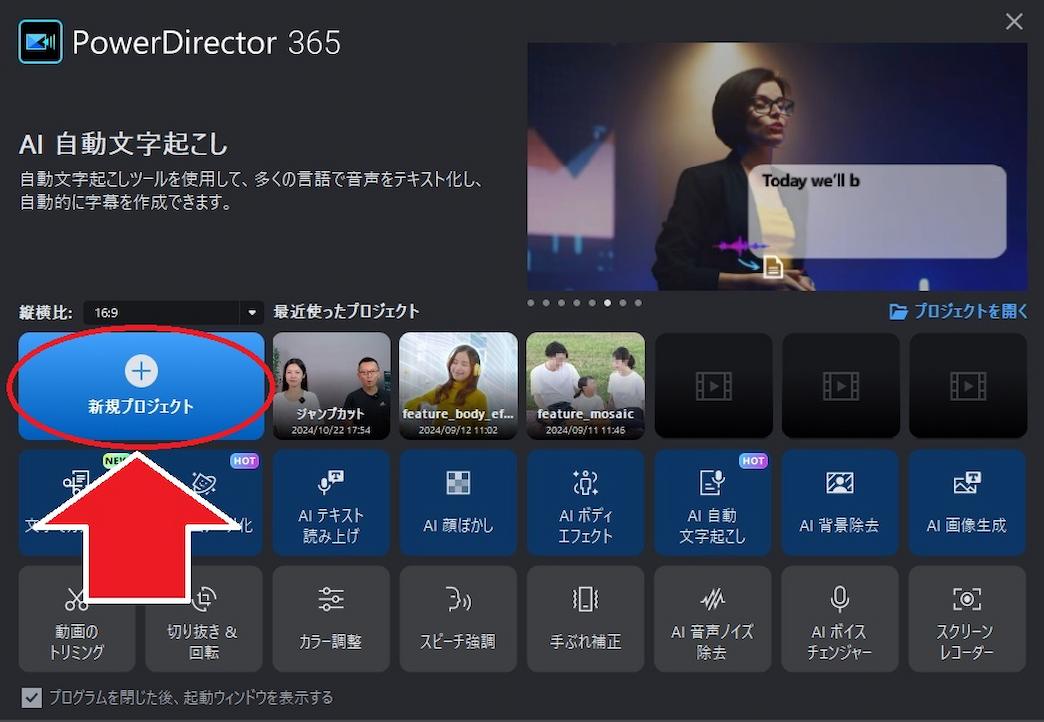This screenshot has width=1044, height=722.
Task: Launch AI 画像生成 tool
Action: [x=967, y=503]
